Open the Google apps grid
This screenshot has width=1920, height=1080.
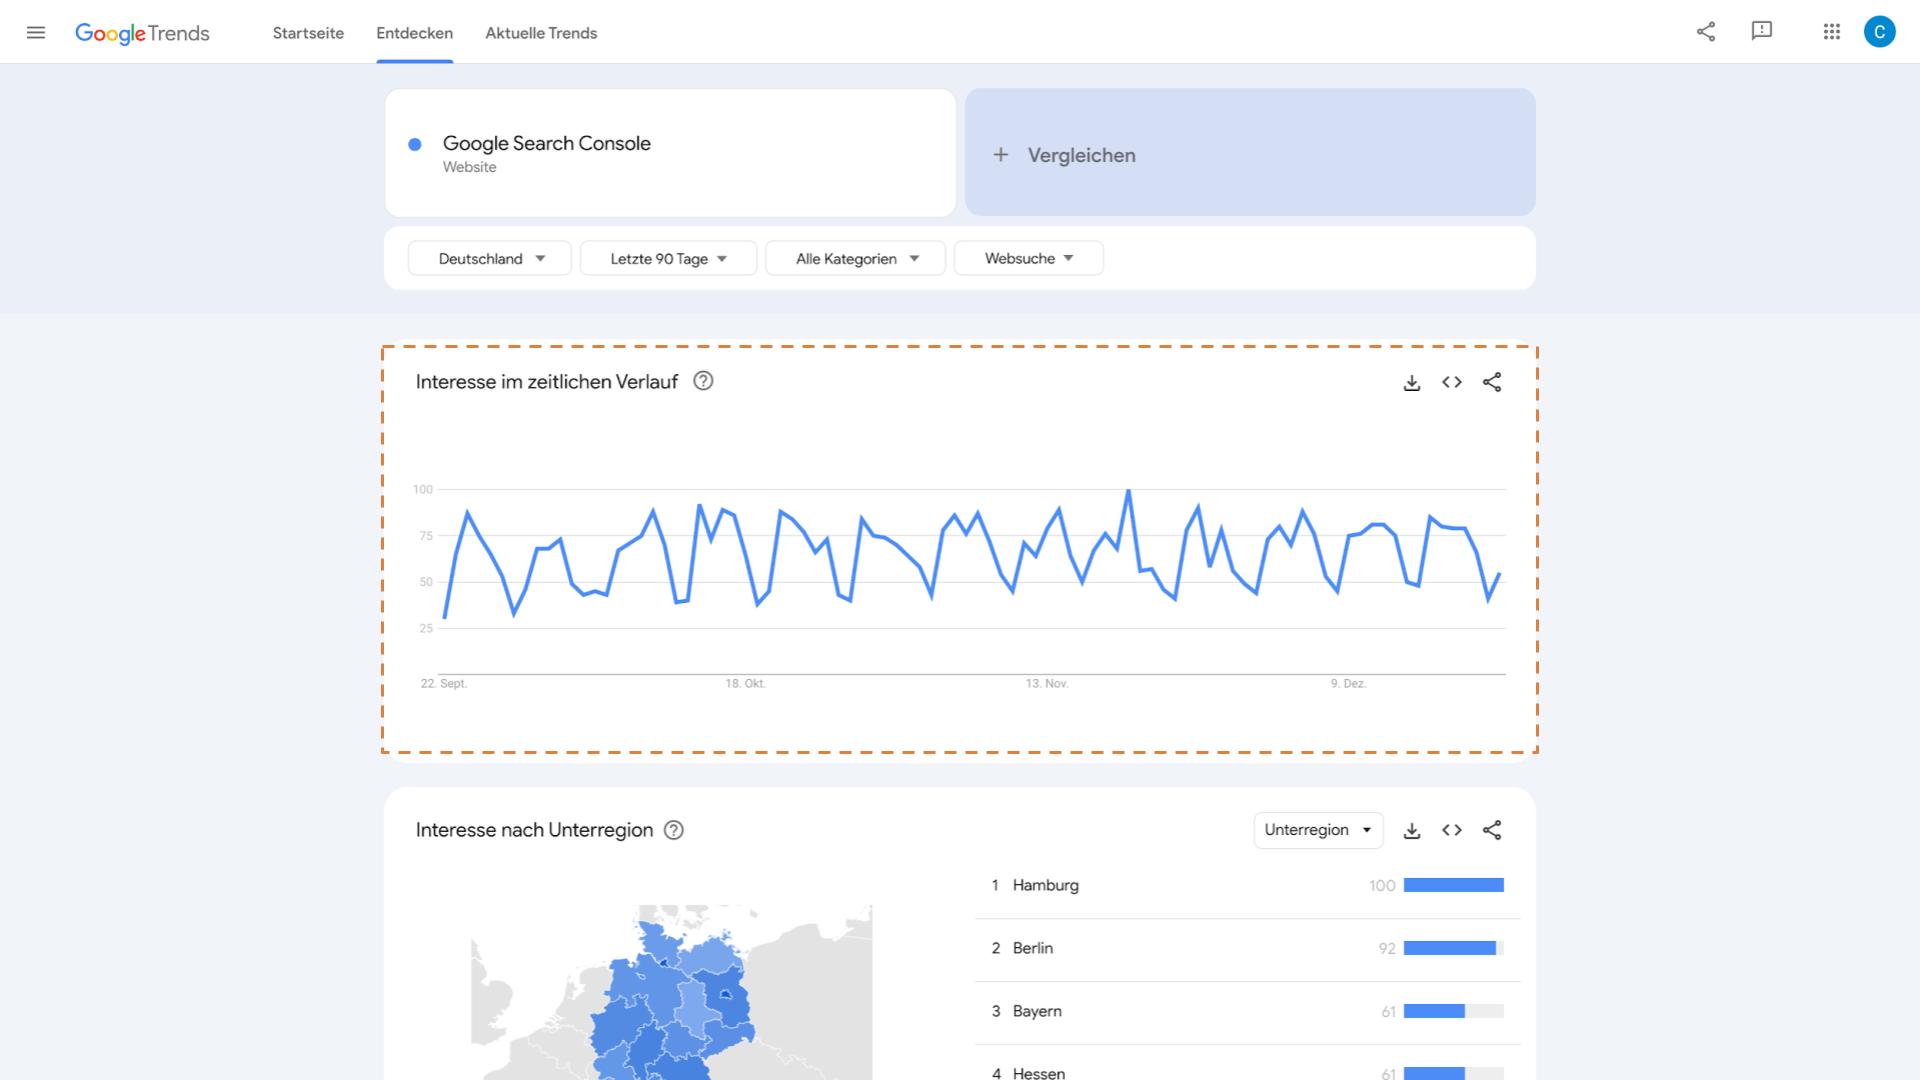coord(1832,32)
